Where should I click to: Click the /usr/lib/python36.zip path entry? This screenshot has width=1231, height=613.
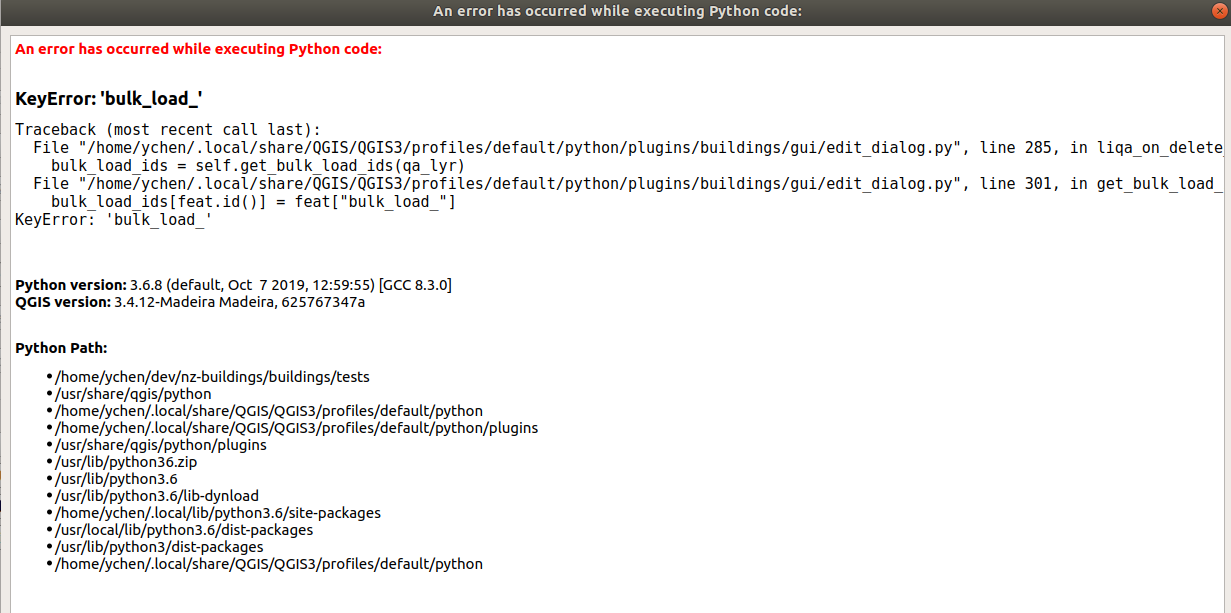point(126,462)
